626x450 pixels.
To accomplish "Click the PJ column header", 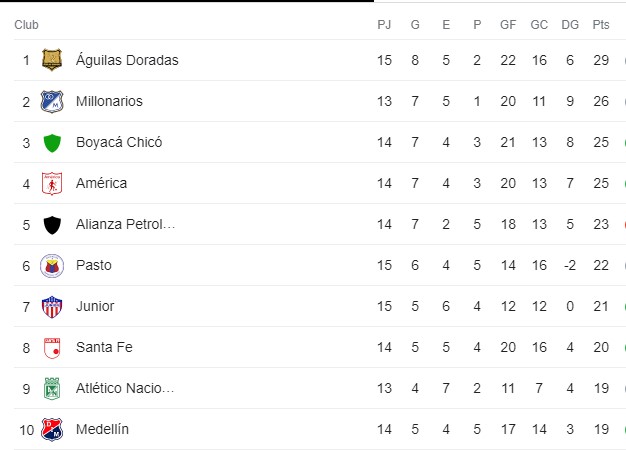I will (x=384, y=25).
